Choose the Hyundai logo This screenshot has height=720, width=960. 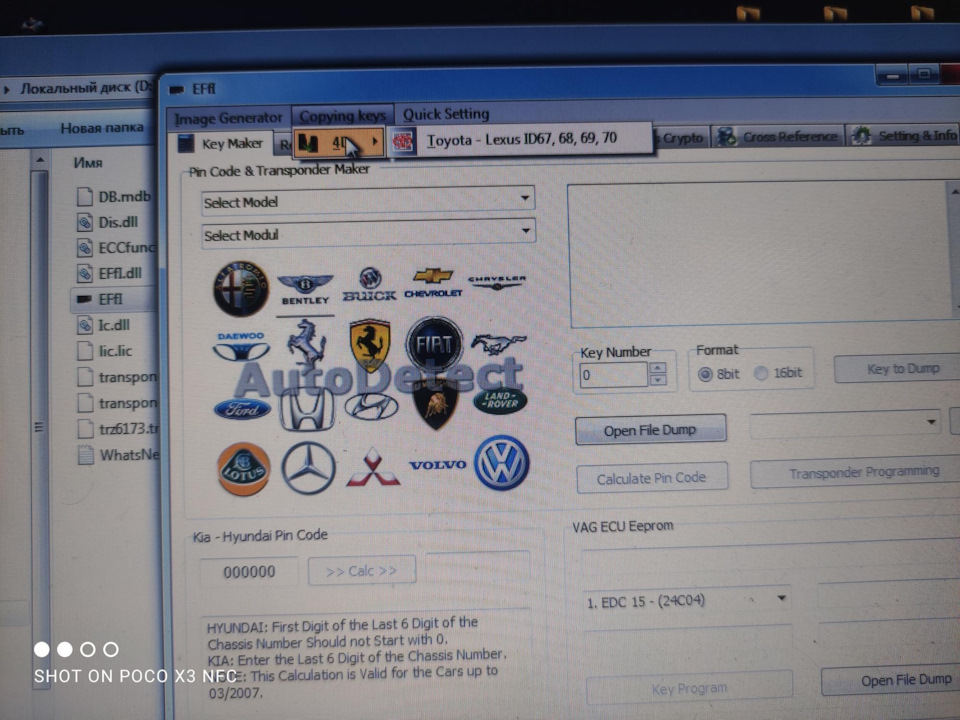(x=371, y=407)
